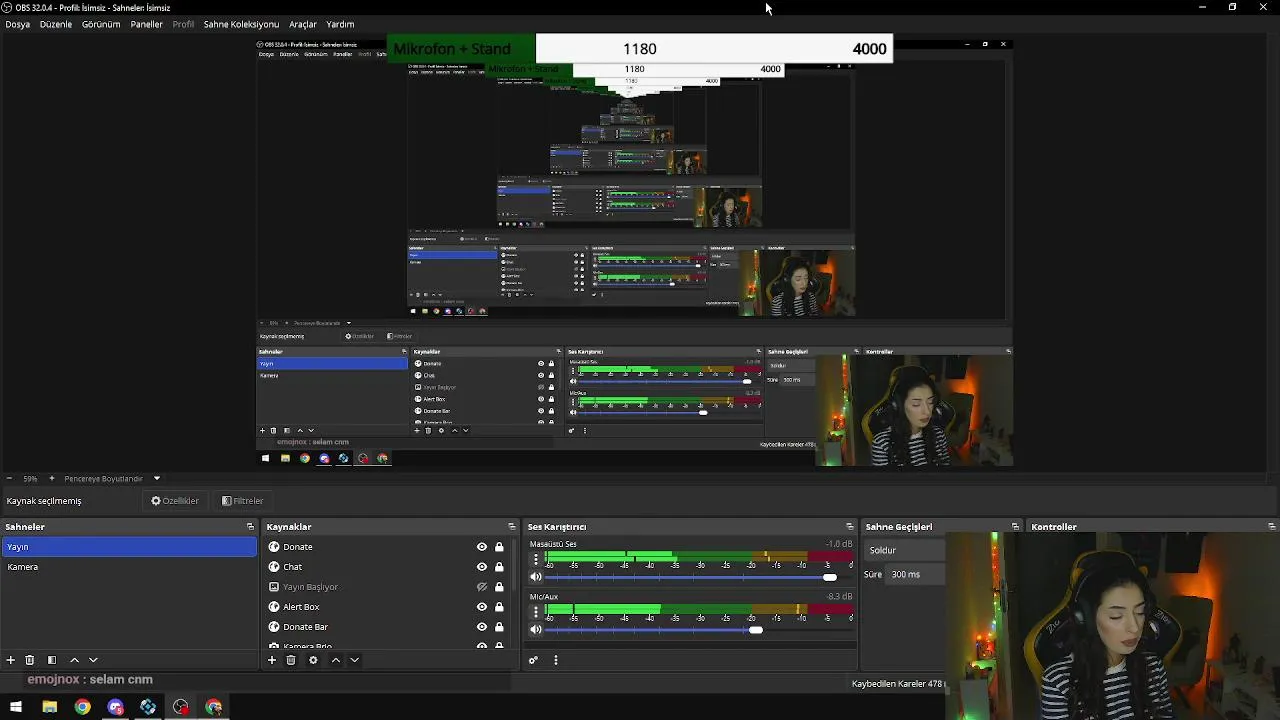Open the Görünüm menu

(101, 24)
